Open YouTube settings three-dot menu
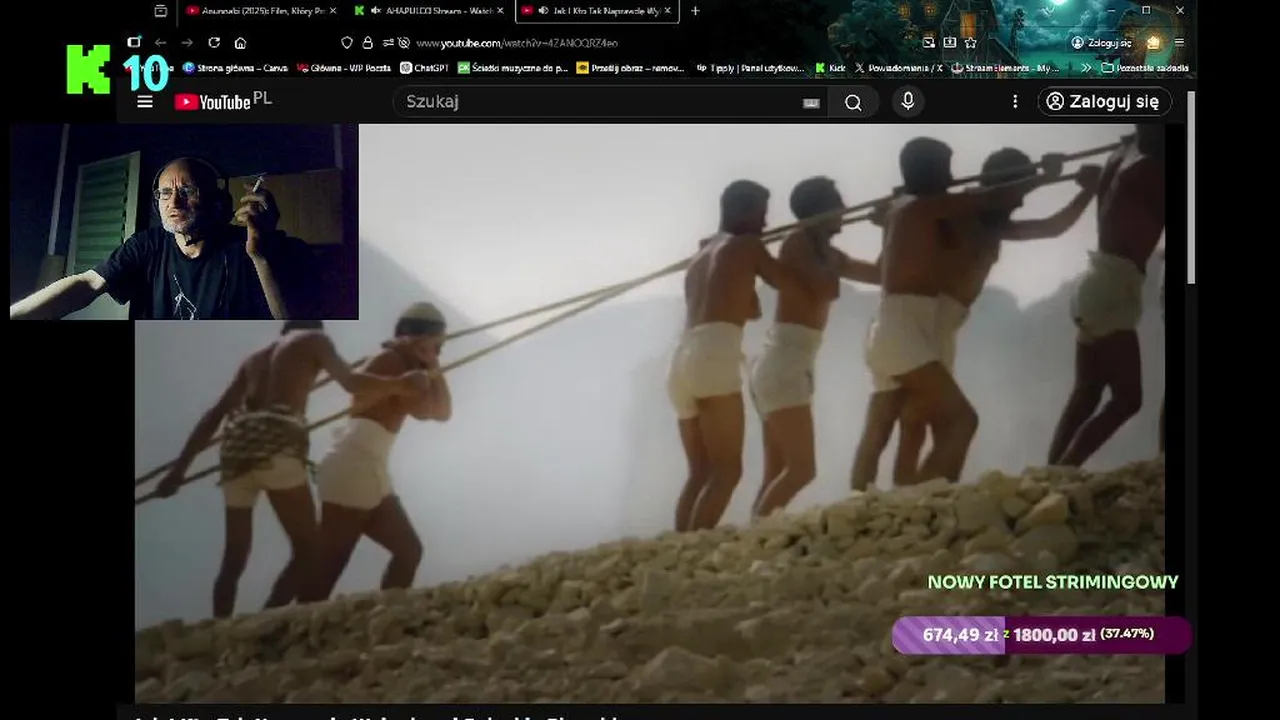 (1015, 101)
